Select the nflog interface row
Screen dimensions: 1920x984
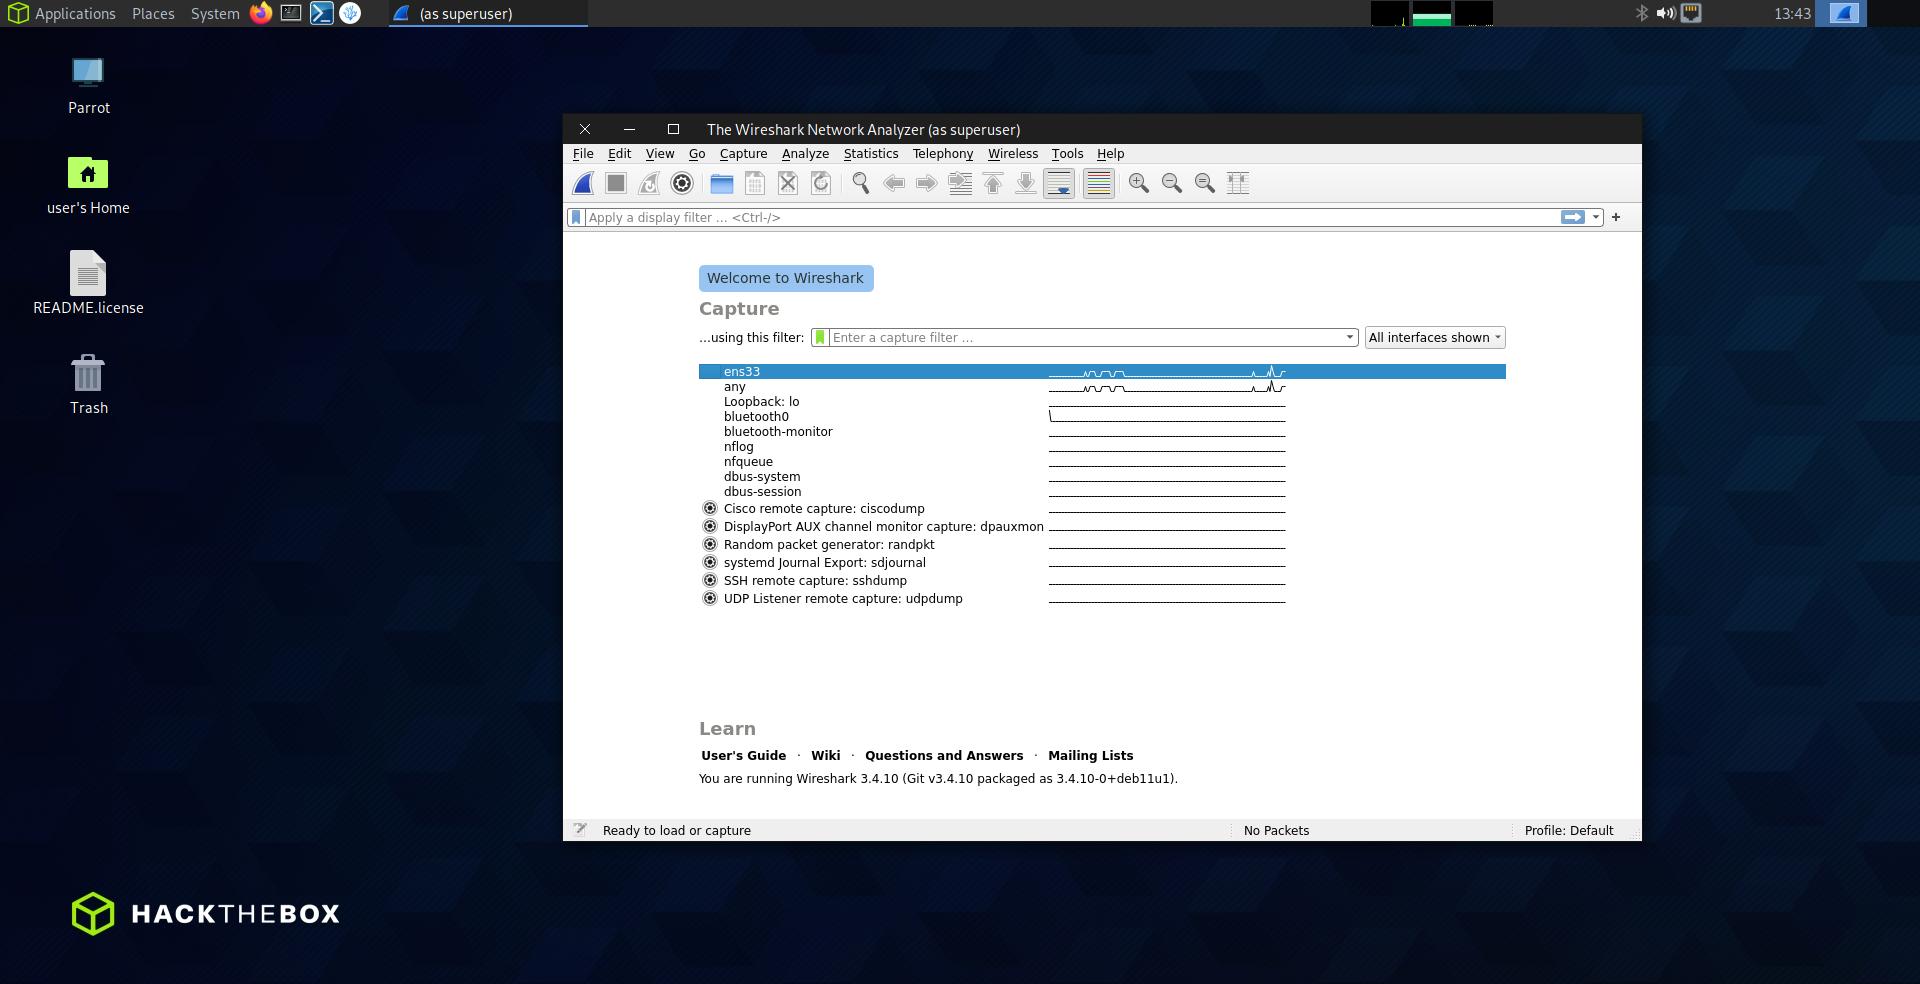[x=1102, y=447]
